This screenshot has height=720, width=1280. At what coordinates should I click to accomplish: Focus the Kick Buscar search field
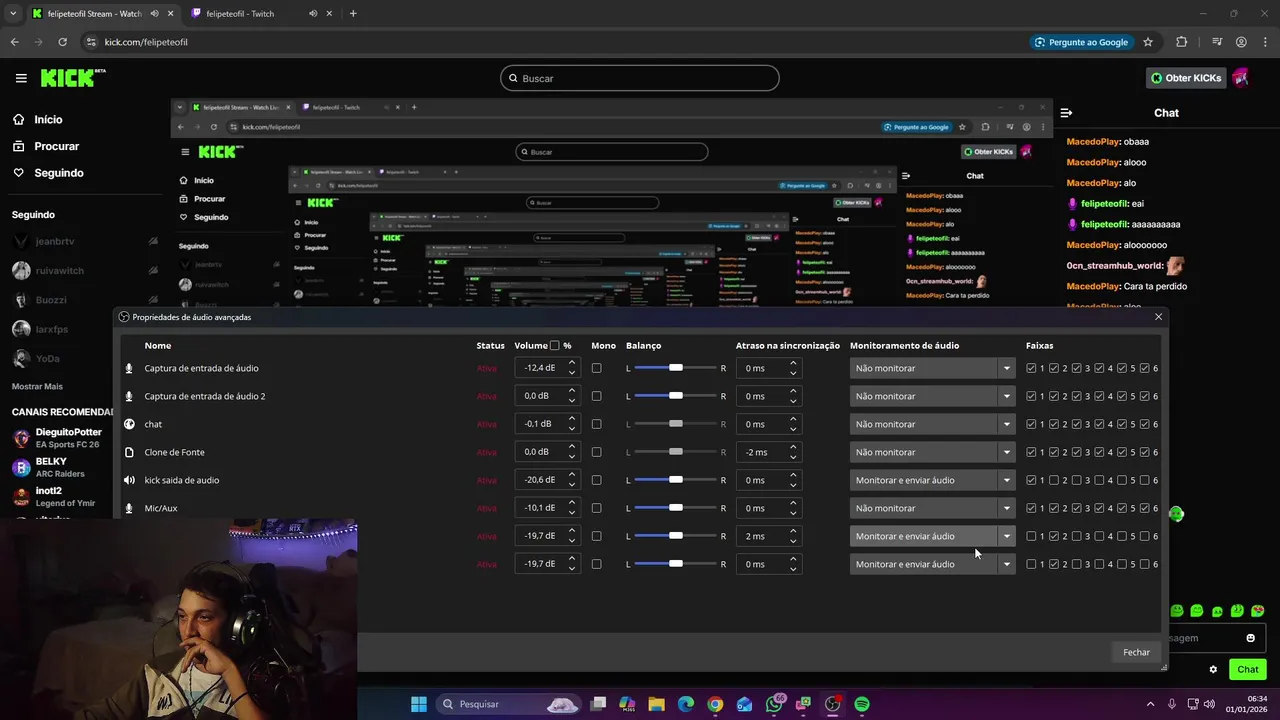pyautogui.click(x=640, y=78)
